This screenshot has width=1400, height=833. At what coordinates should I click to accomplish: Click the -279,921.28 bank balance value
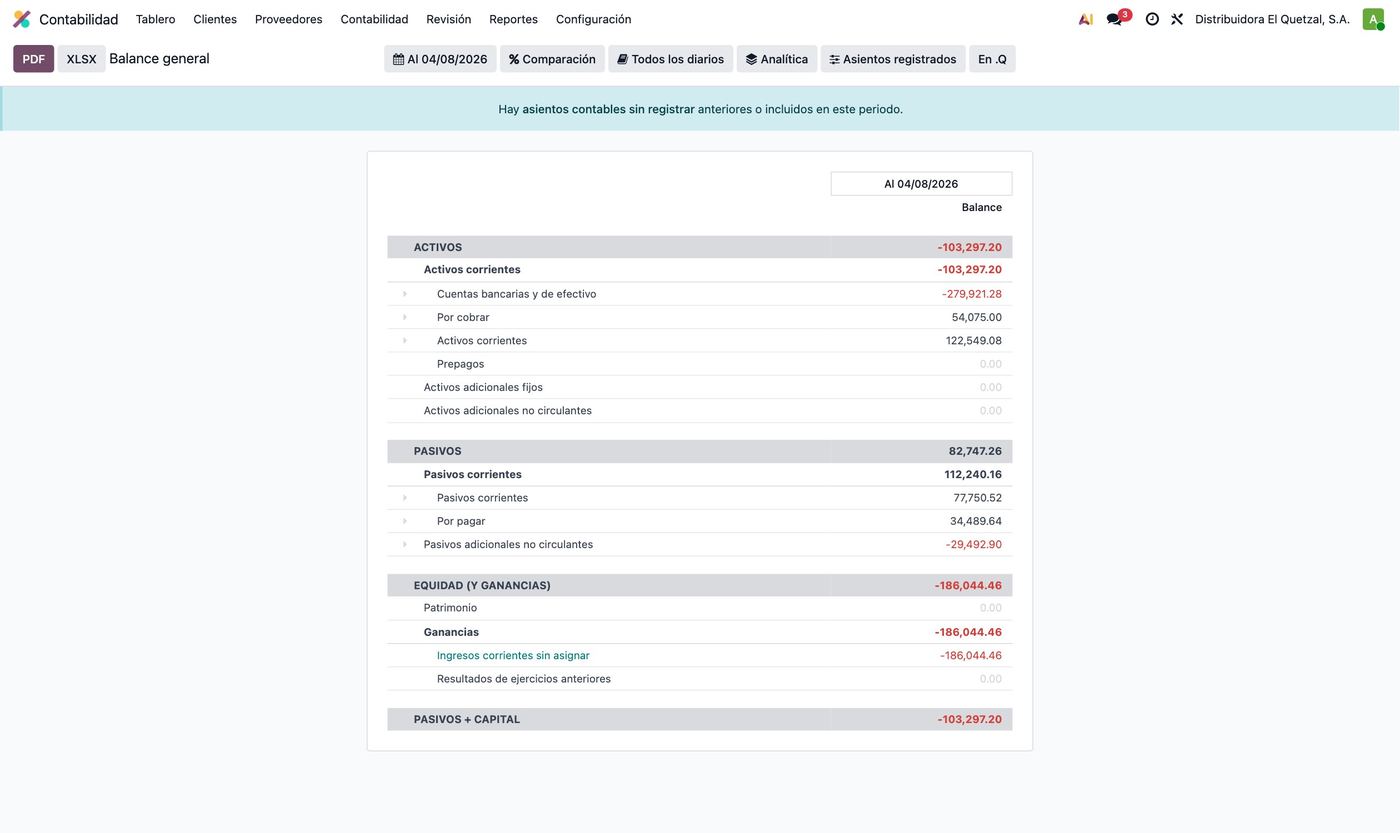pyautogui.click(x=972, y=294)
